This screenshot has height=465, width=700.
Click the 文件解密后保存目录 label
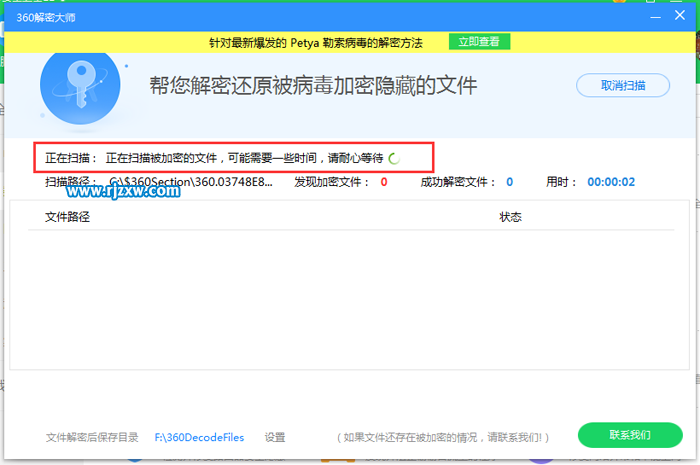coord(92,437)
